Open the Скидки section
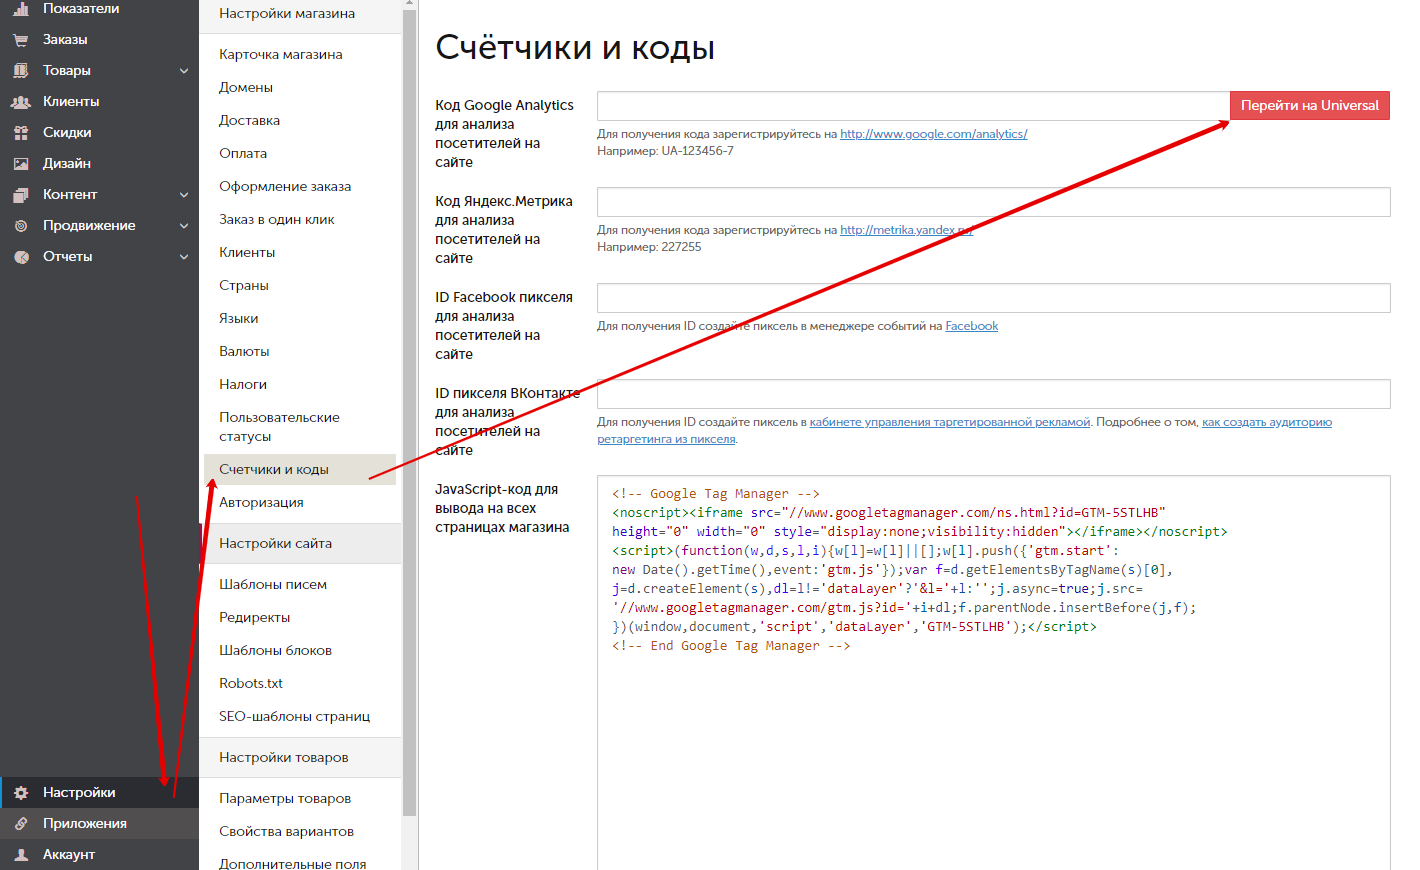Image resolution: width=1420 pixels, height=870 pixels. (x=67, y=133)
